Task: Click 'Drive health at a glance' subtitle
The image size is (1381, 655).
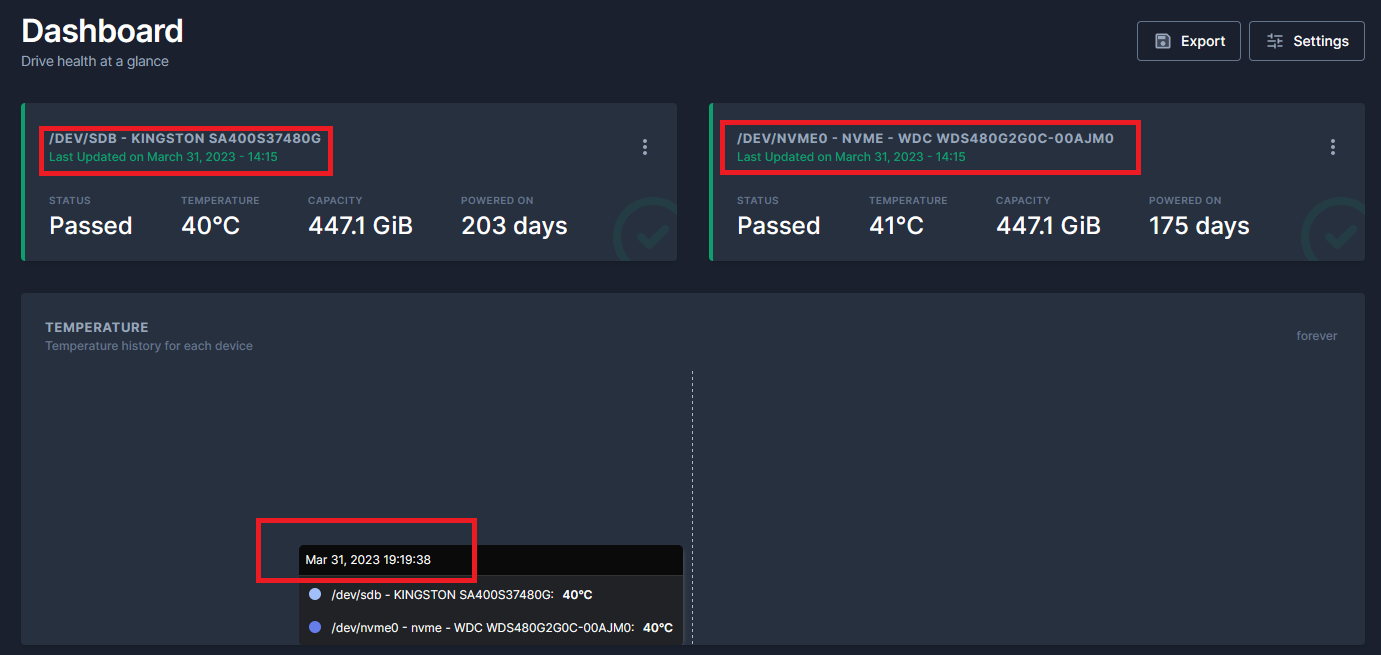Action: 95,61
